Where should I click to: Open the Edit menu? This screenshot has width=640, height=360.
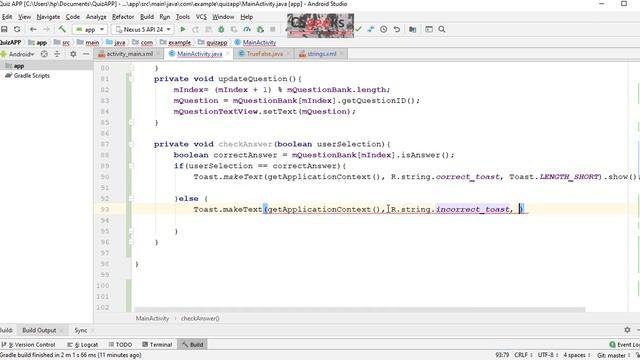tap(7, 17)
